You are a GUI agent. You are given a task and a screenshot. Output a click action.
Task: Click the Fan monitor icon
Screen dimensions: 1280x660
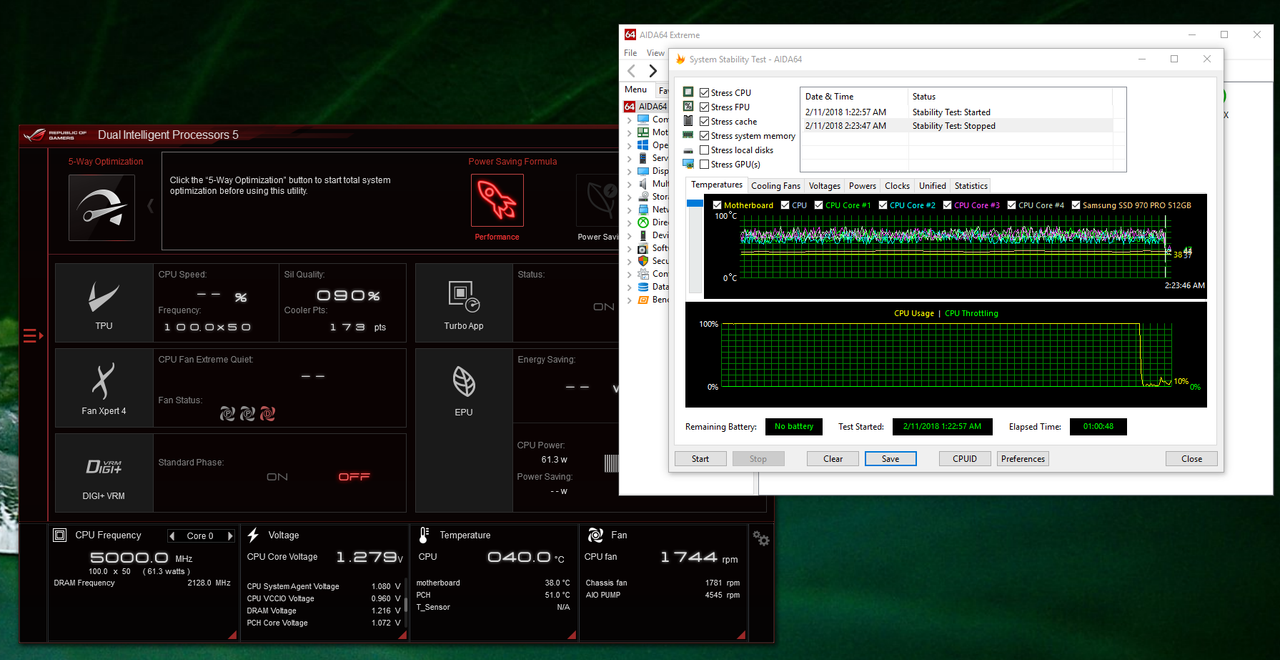point(594,535)
